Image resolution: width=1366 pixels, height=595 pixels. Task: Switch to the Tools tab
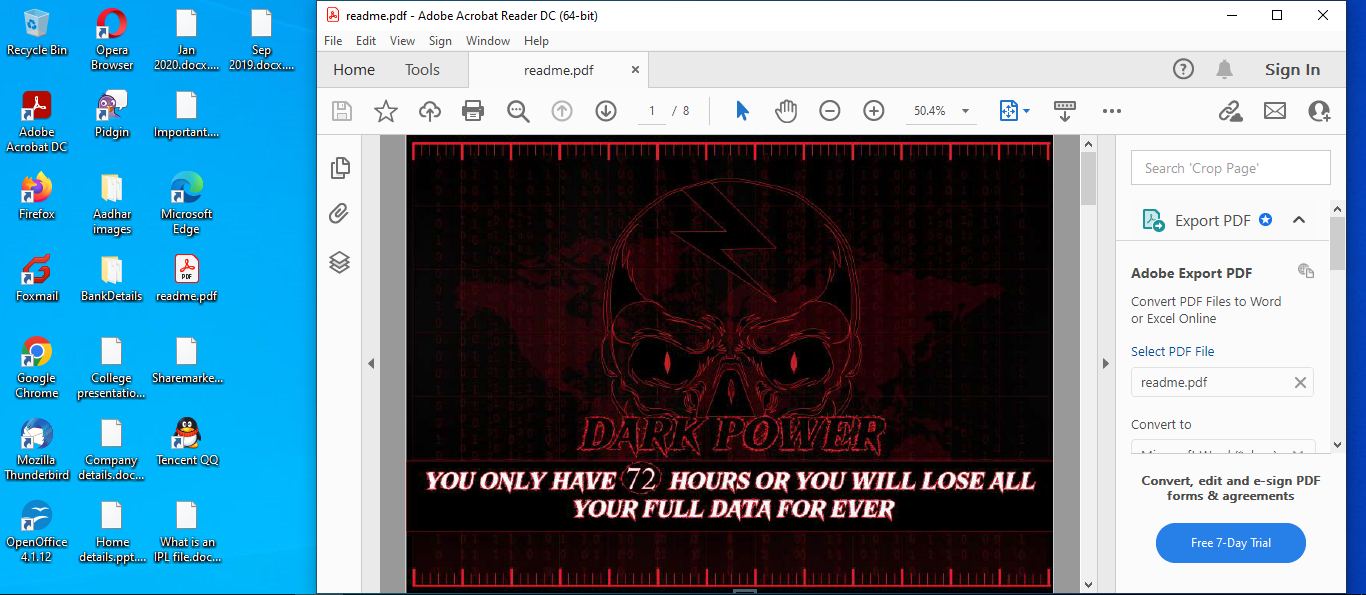421,69
